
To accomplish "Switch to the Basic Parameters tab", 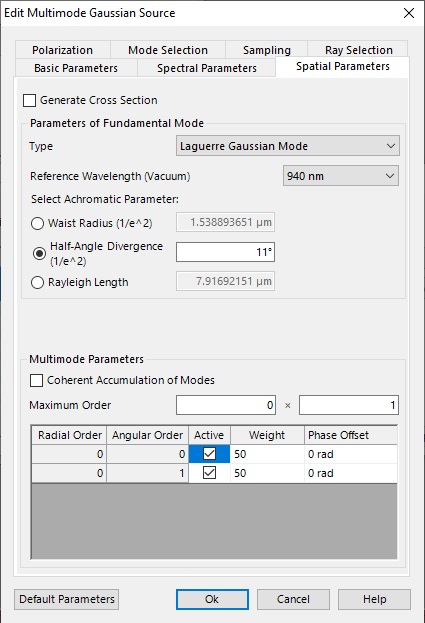I will [76, 68].
